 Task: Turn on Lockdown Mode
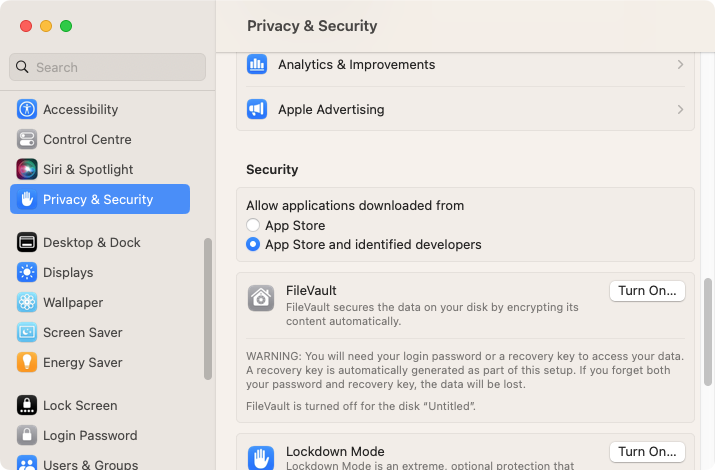[x=647, y=452]
